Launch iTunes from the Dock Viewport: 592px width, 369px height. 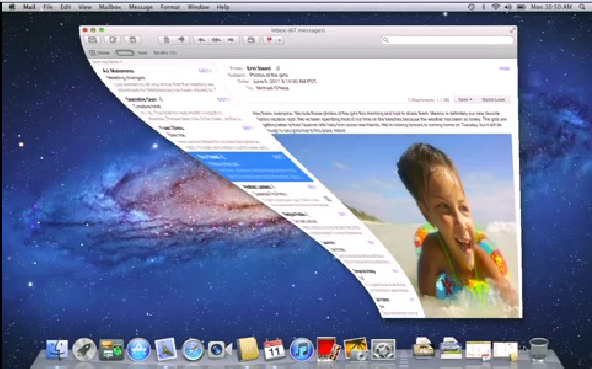(x=302, y=349)
